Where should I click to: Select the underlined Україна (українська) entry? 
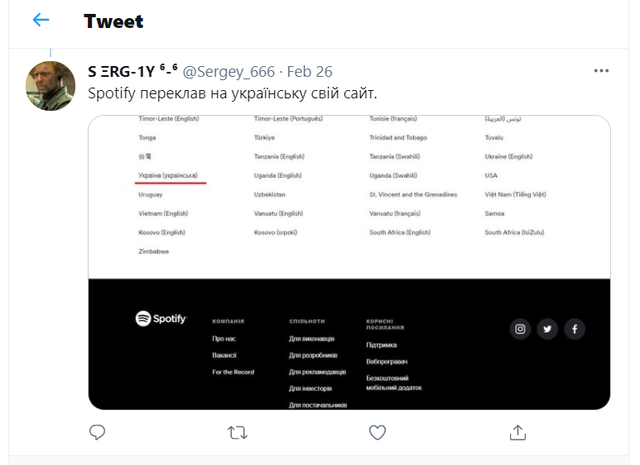[x=172, y=175]
